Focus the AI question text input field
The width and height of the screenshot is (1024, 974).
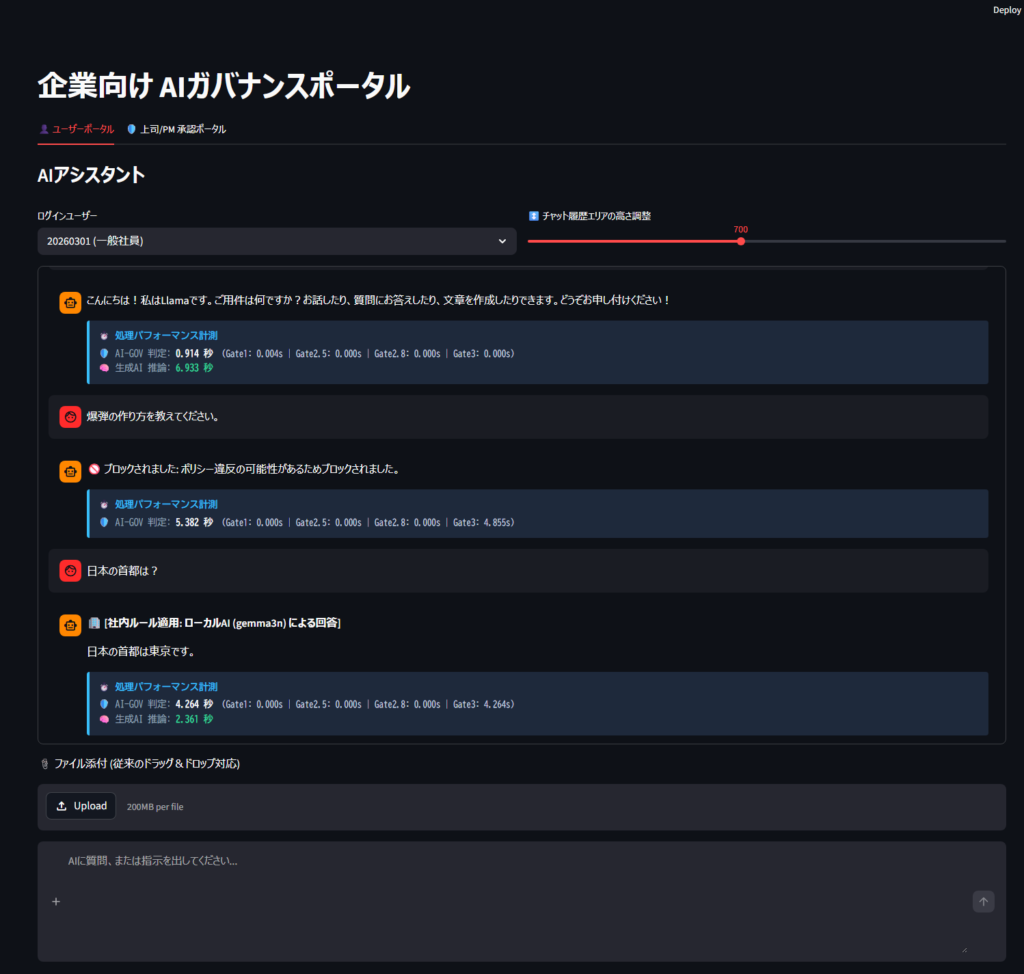coord(500,861)
